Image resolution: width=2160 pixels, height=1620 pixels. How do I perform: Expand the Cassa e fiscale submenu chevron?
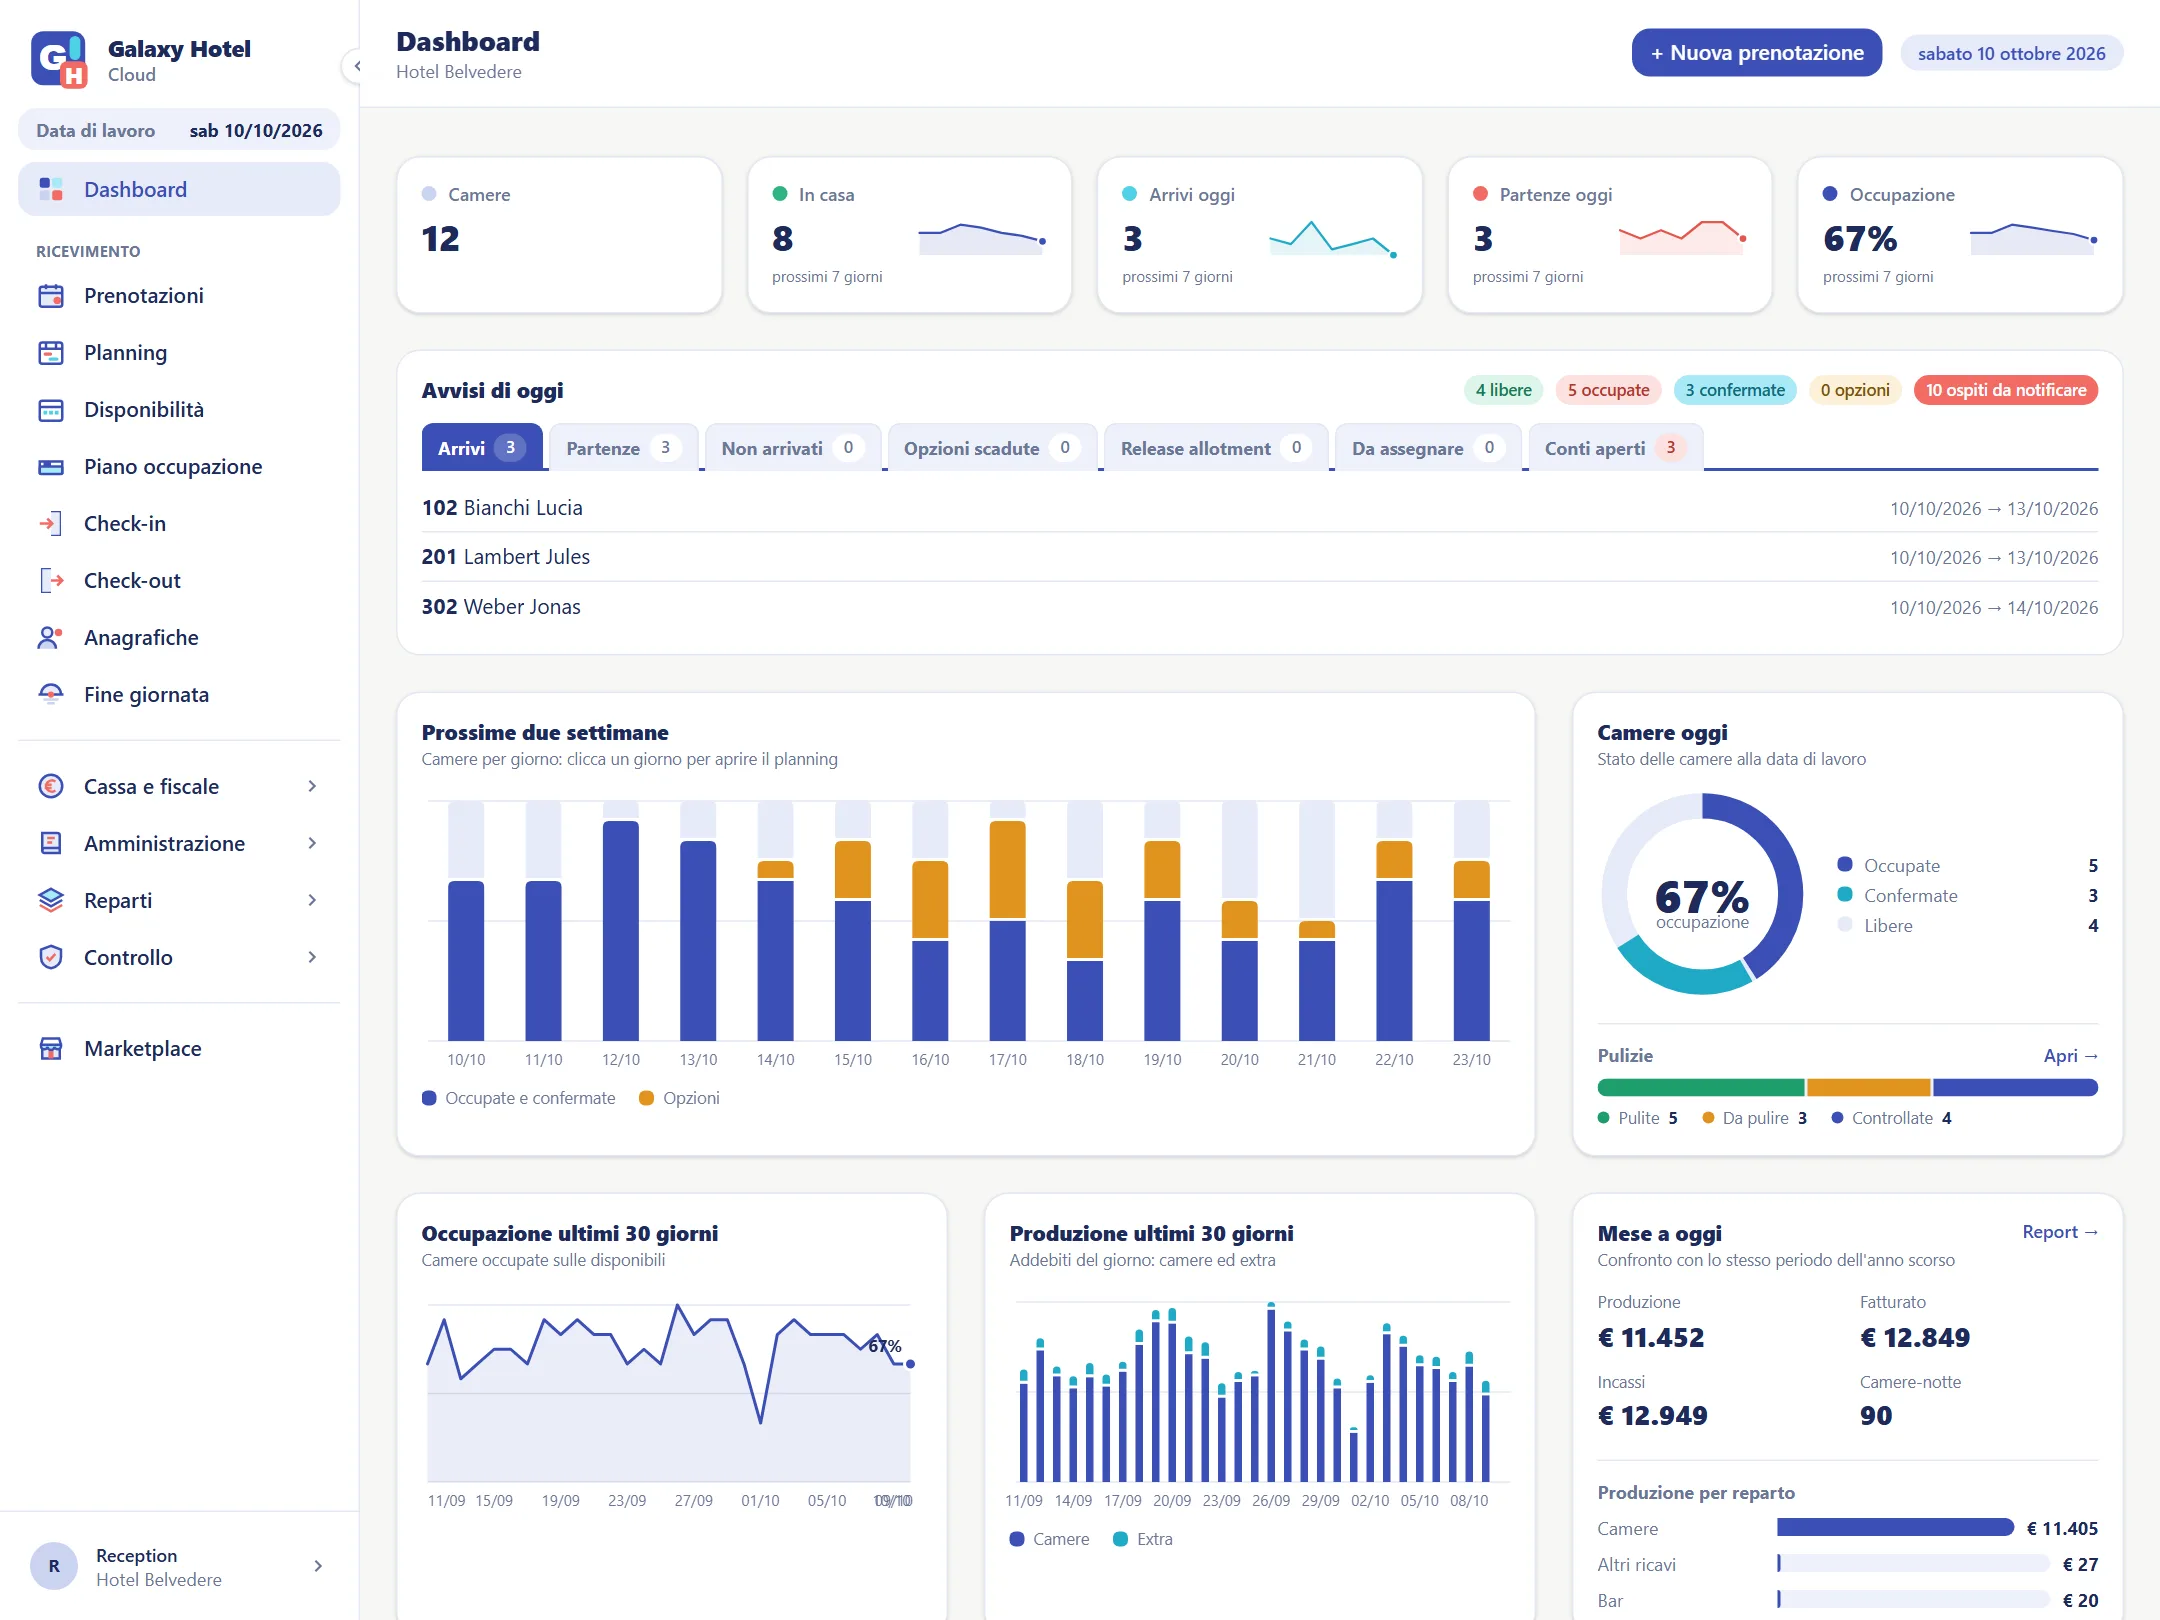tap(312, 787)
